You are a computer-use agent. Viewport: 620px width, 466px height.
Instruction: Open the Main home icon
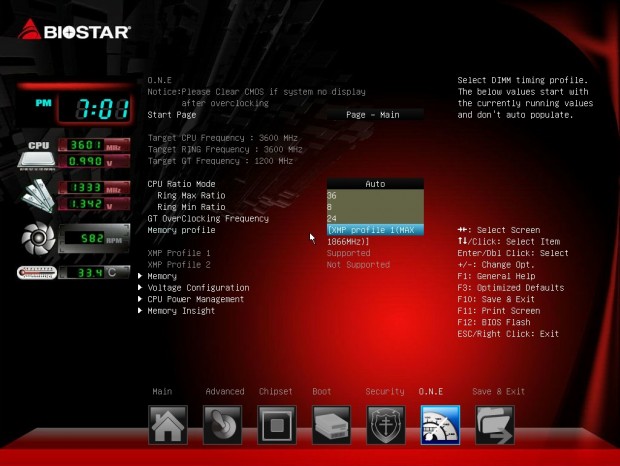pyautogui.click(x=168, y=425)
